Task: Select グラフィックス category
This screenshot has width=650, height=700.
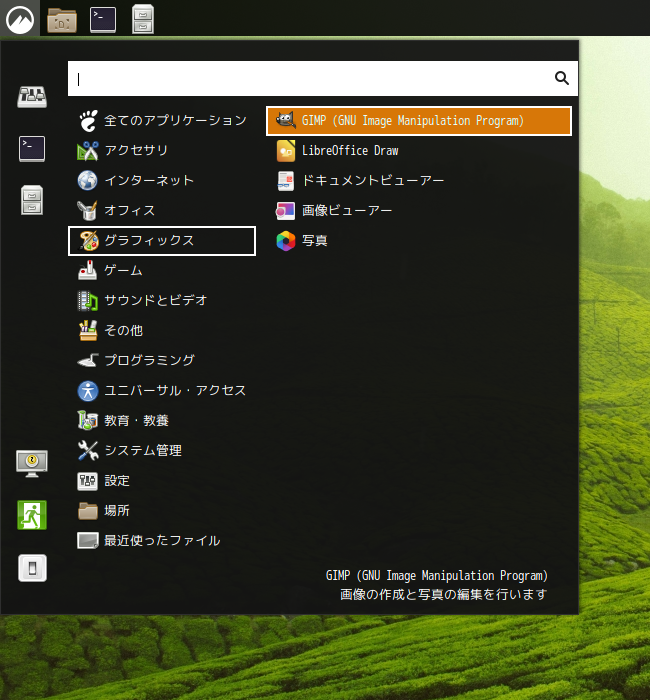Action: 162,241
